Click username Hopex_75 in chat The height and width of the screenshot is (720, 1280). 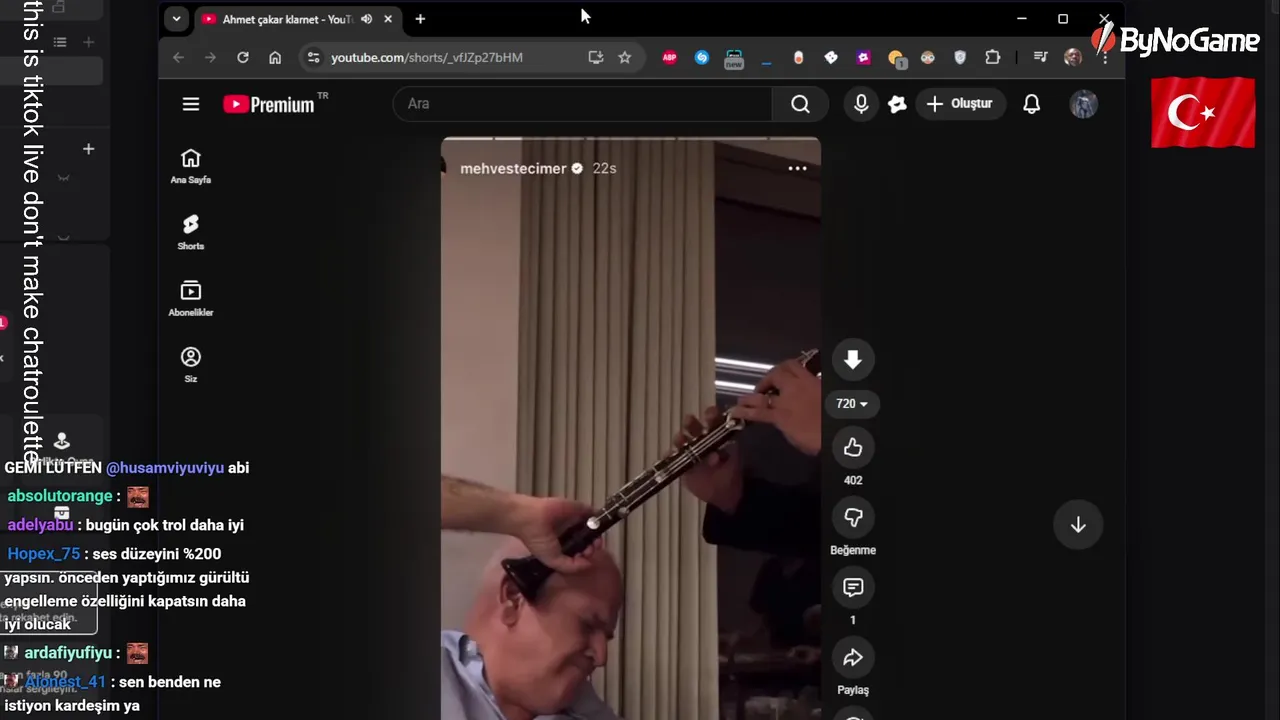(x=44, y=554)
